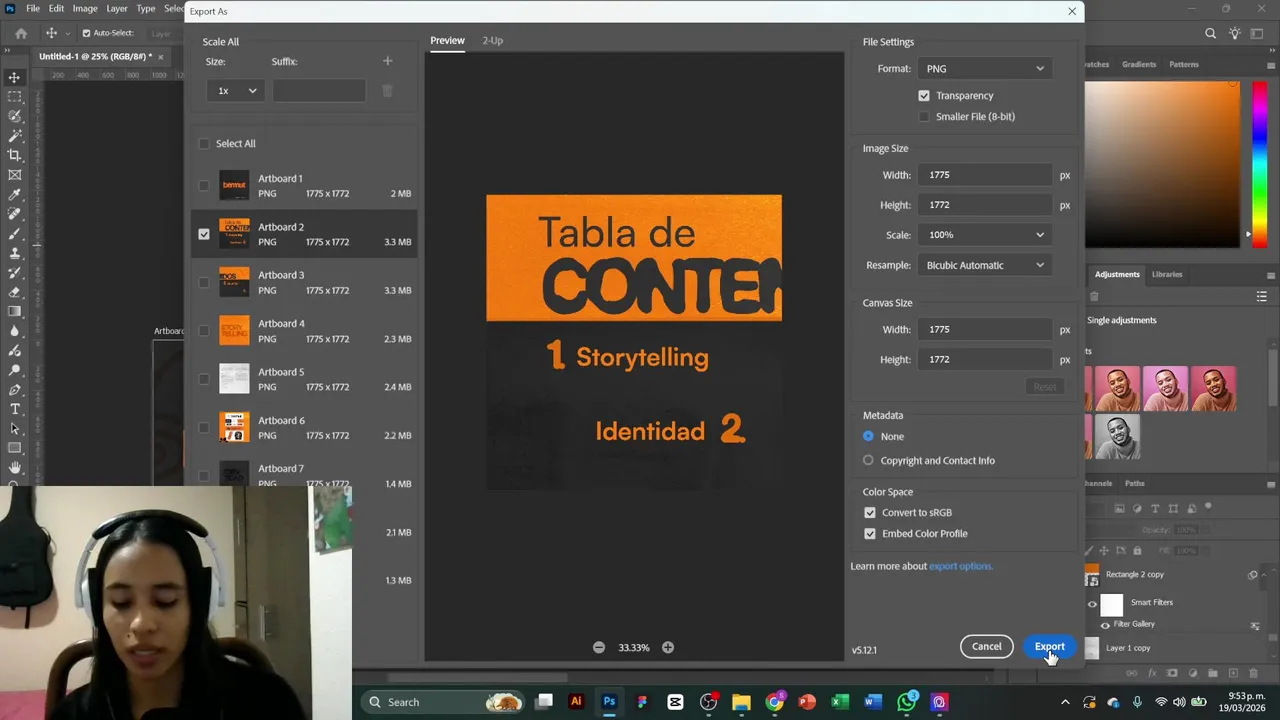The height and width of the screenshot is (720, 1280).
Task: Open Excel from the taskbar
Action: point(840,702)
